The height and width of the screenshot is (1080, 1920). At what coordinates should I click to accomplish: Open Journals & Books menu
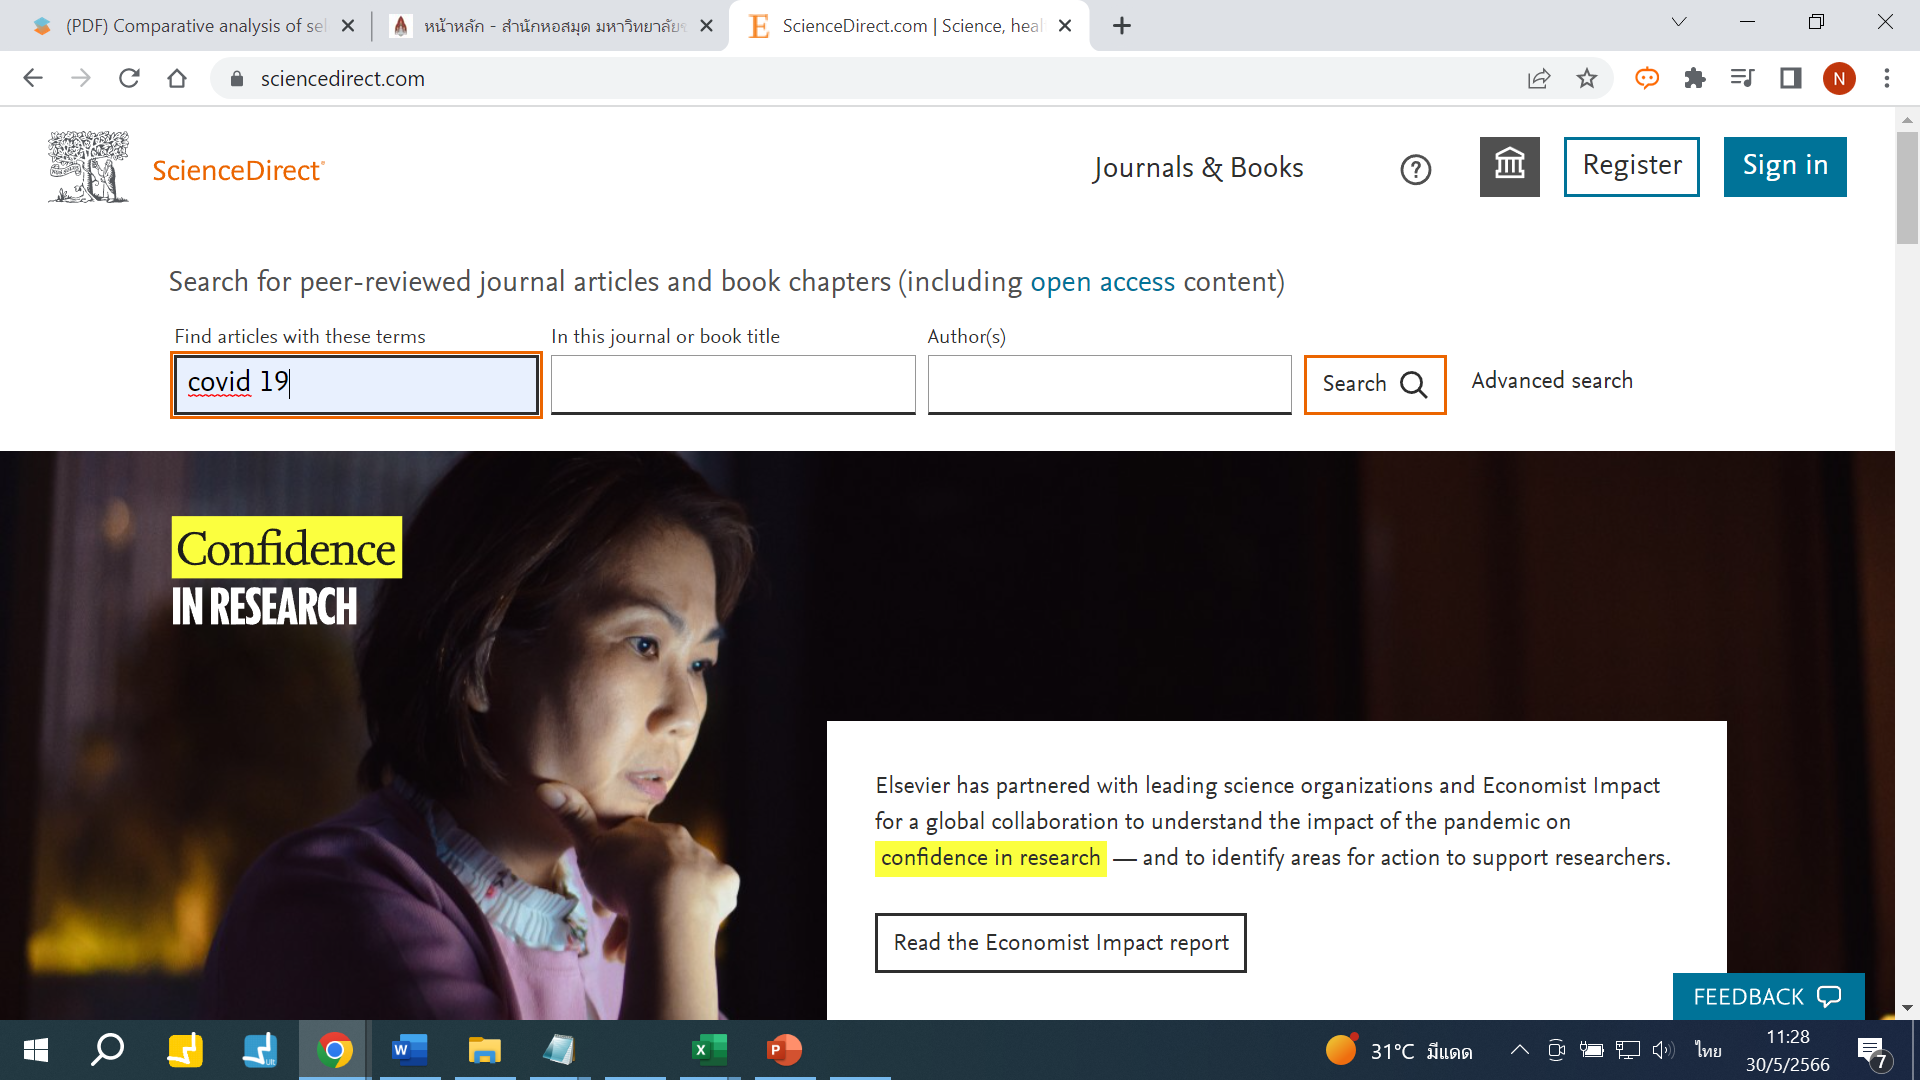pos(1198,167)
